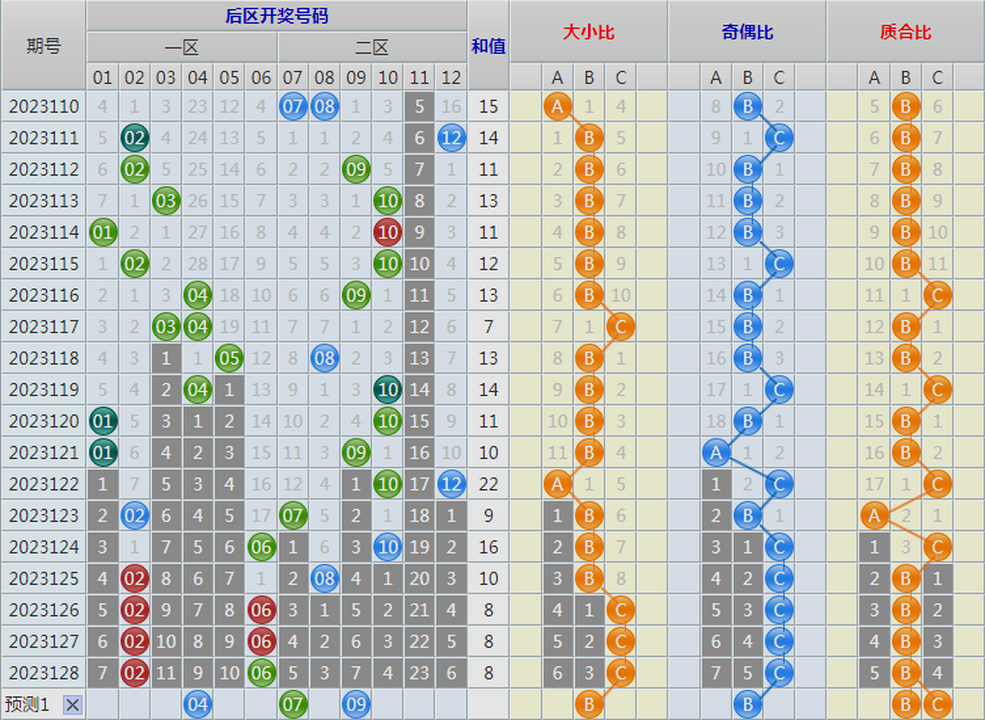Click the 期号 column header
The width and height of the screenshot is (985, 720).
coord(43,45)
